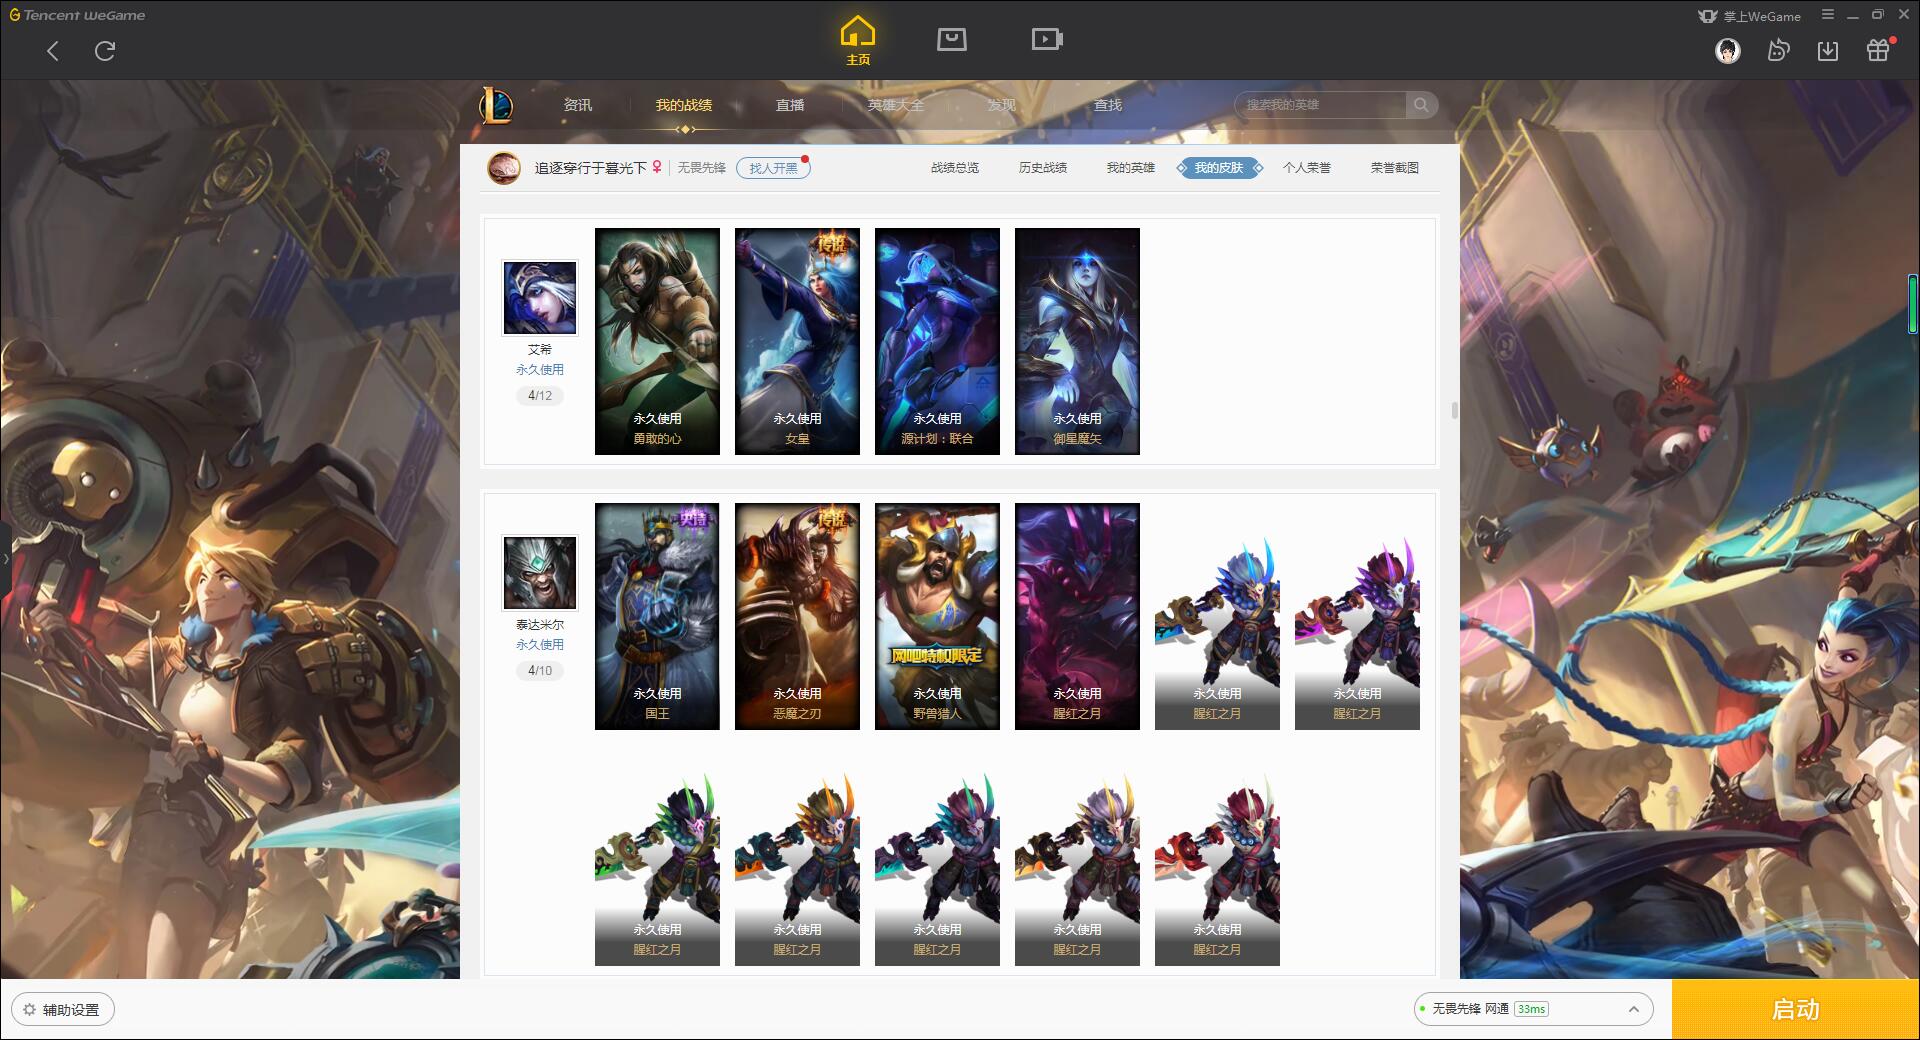This screenshot has width=1920, height=1040.
Task: Open the 查找 tab
Action: [x=1108, y=105]
